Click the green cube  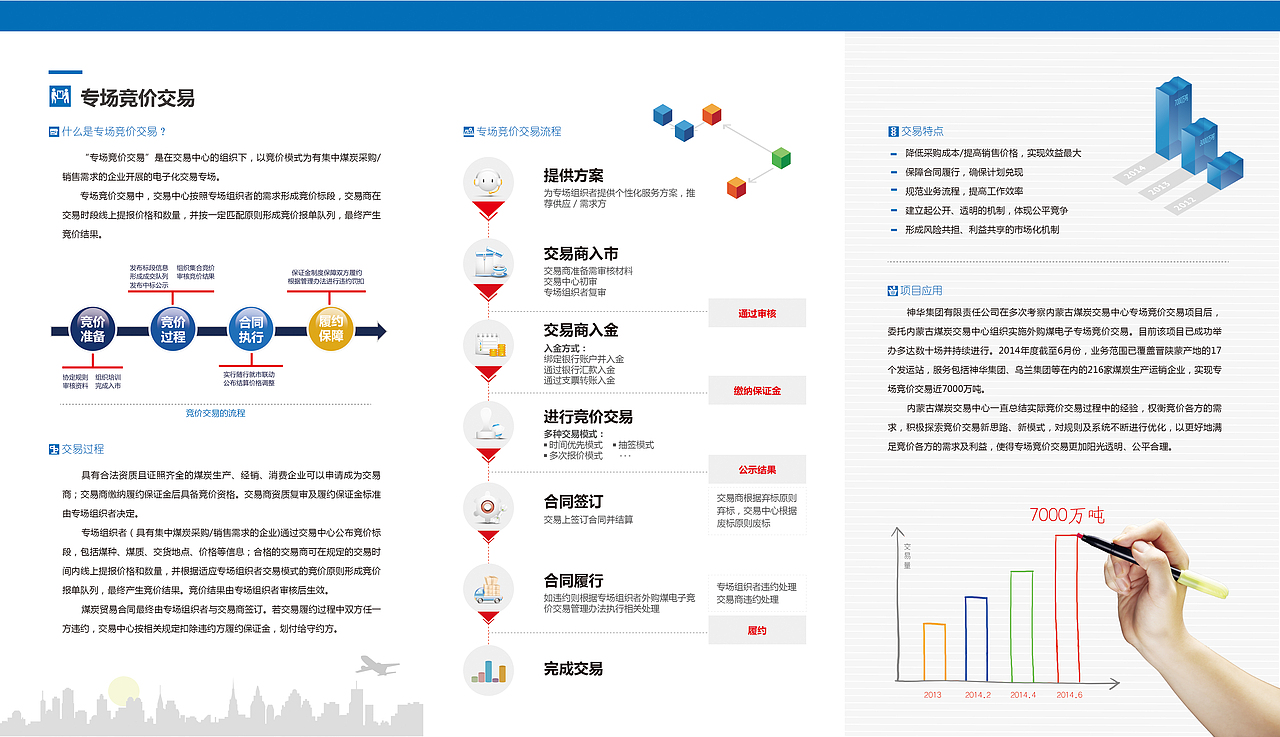pyautogui.click(x=781, y=157)
